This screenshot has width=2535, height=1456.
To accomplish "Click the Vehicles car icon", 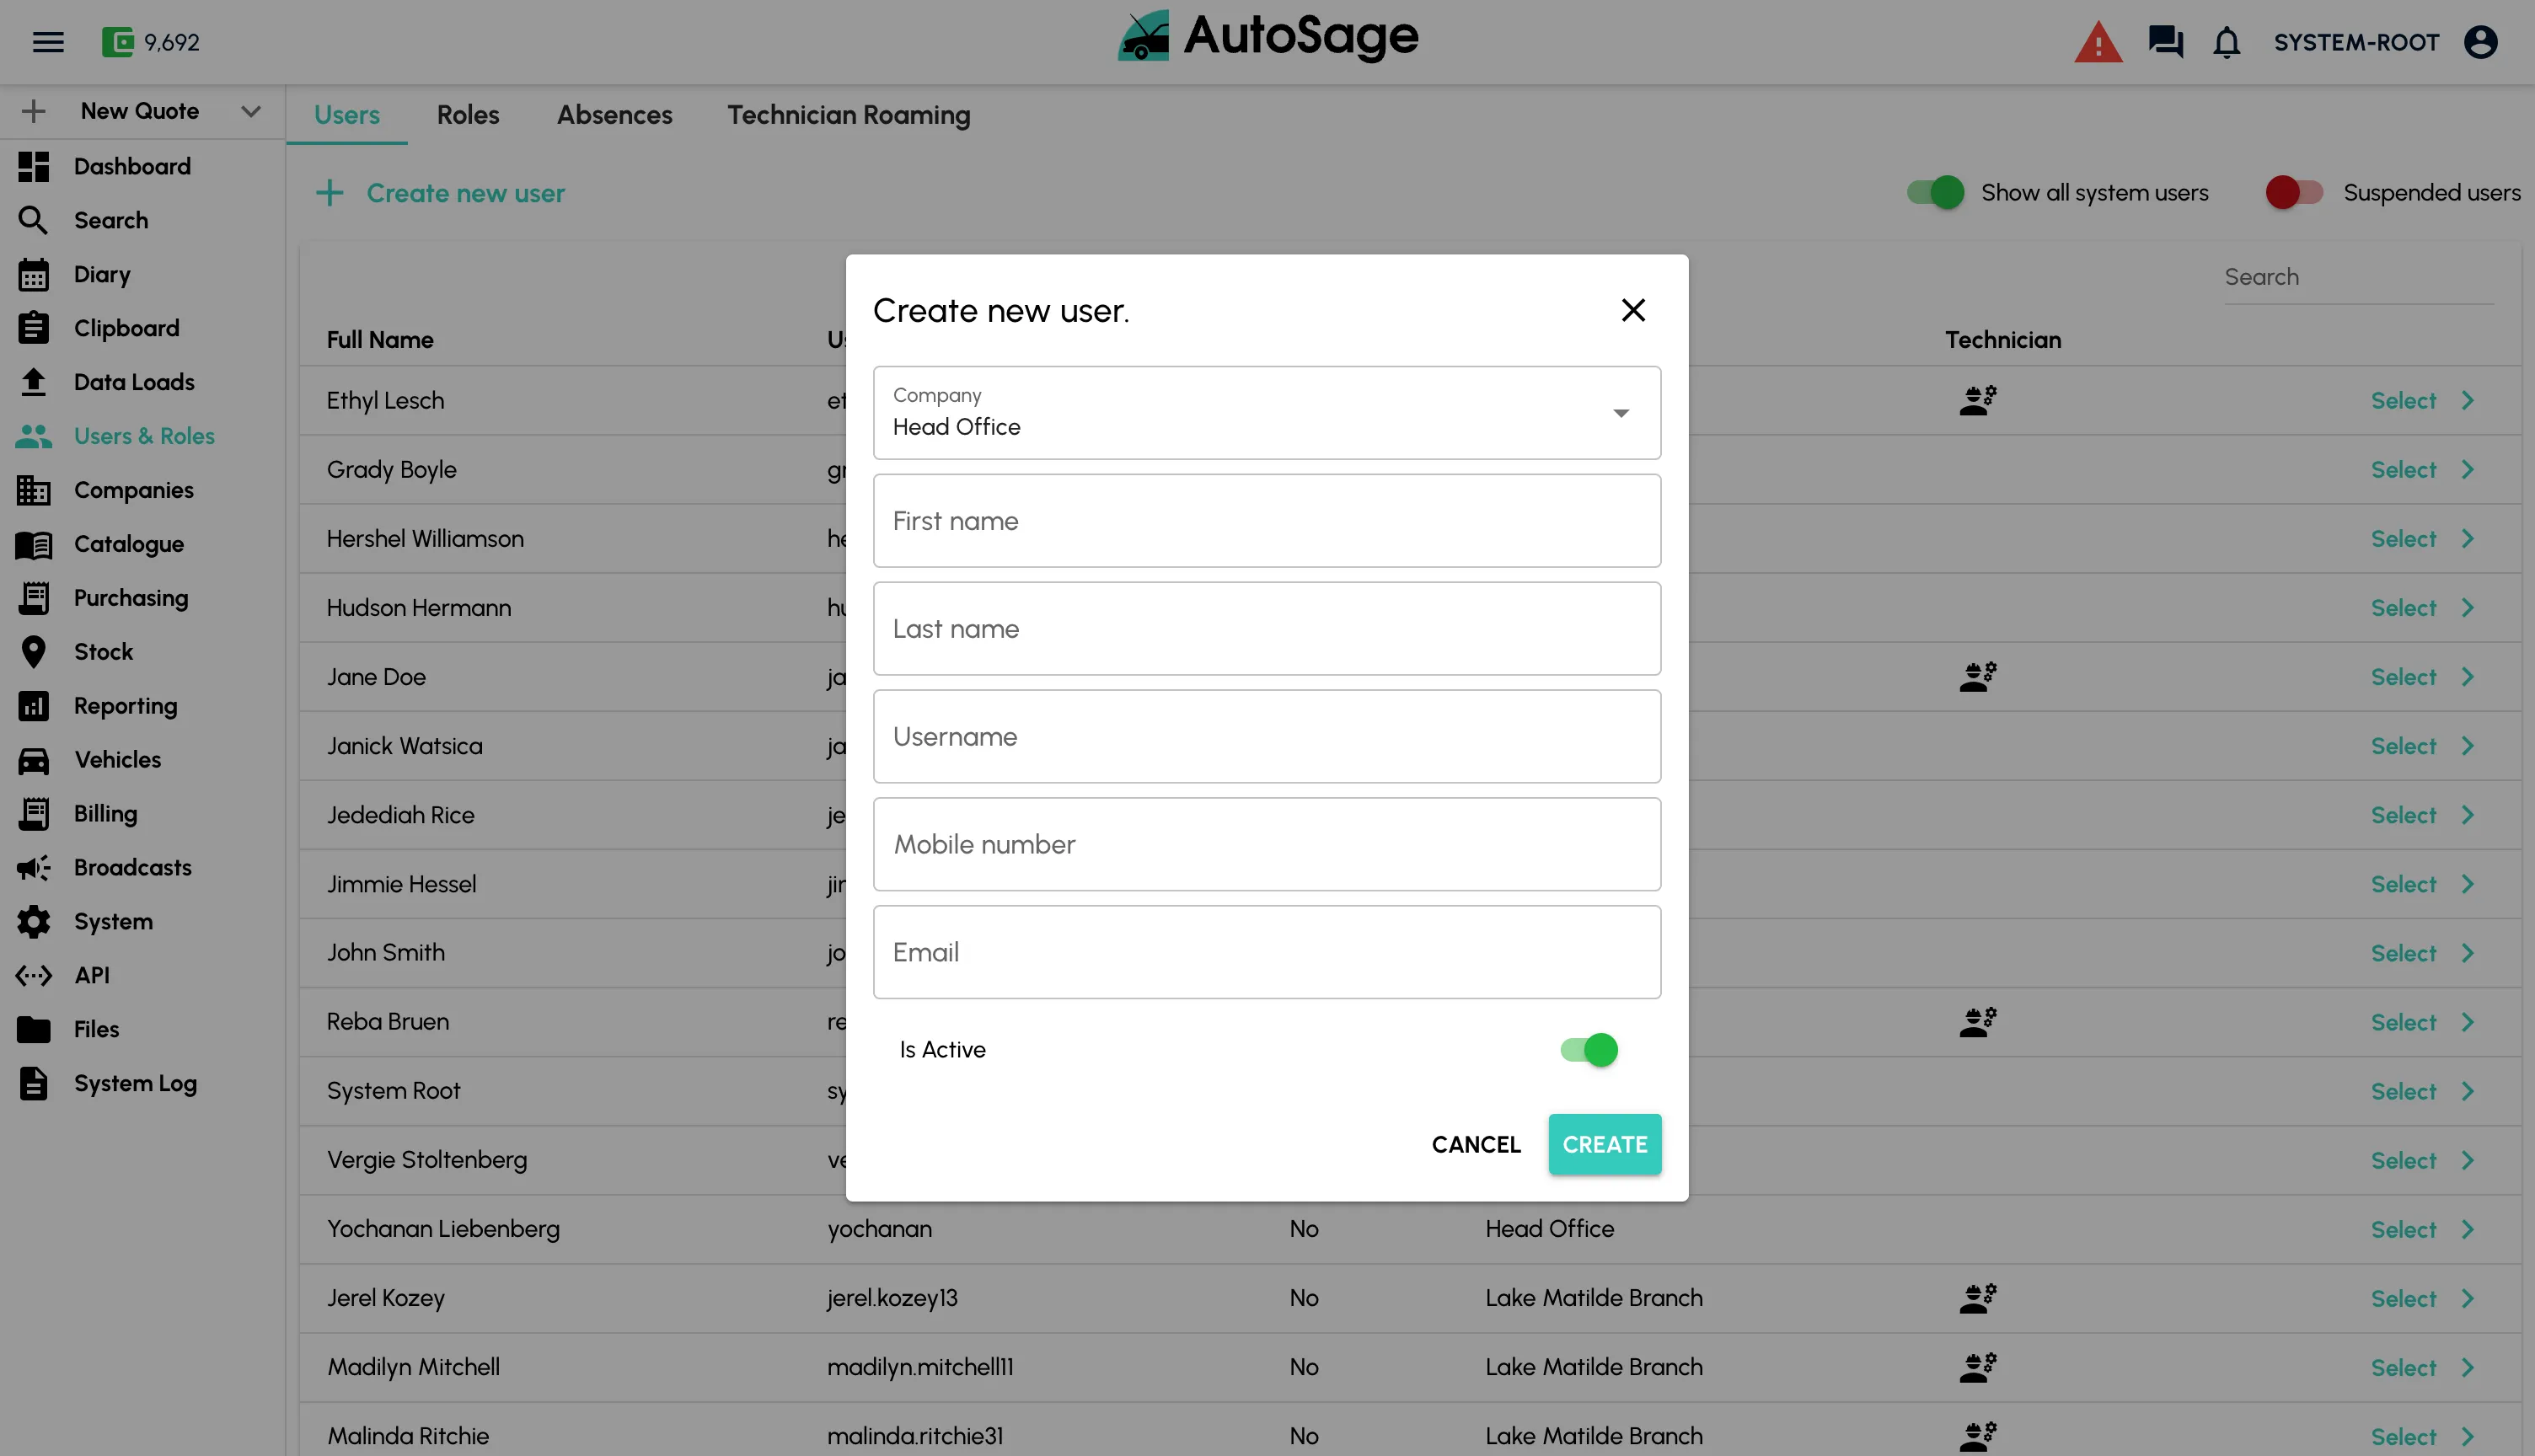I will click(x=33, y=760).
